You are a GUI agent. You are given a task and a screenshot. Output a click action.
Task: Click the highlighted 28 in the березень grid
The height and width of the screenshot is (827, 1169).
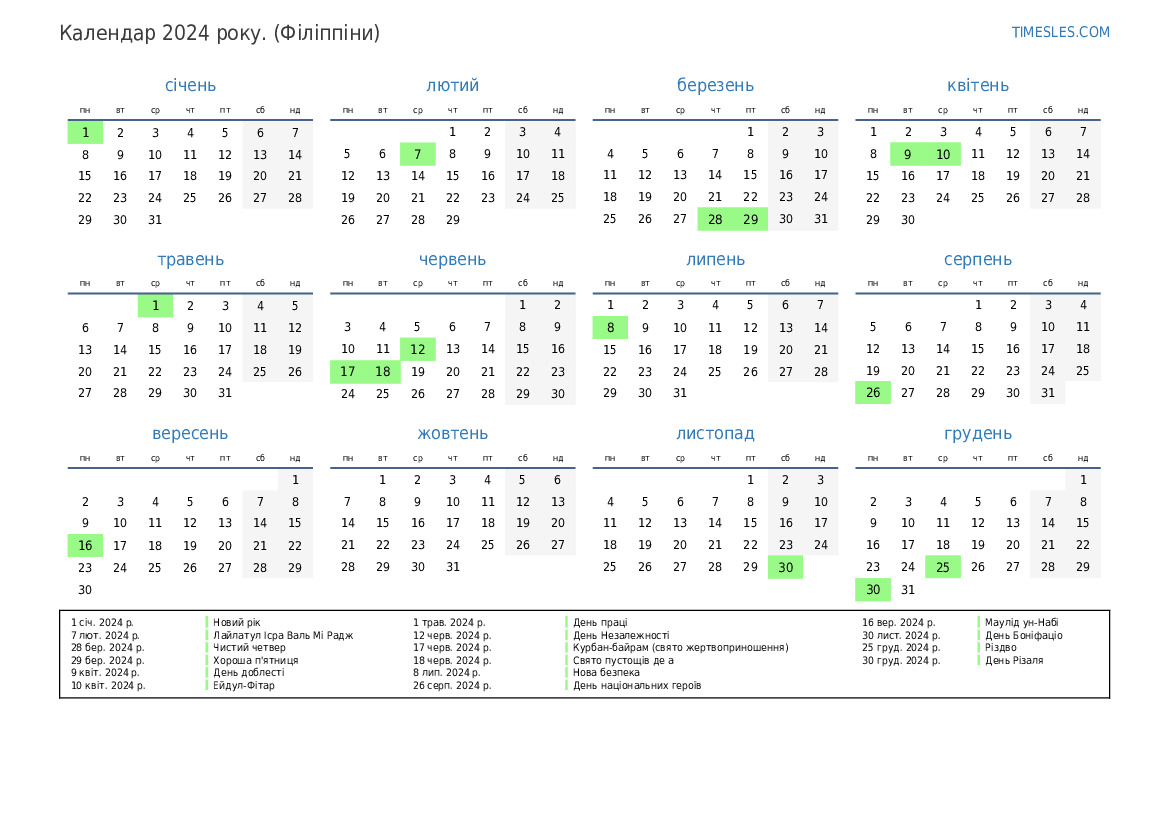click(715, 220)
